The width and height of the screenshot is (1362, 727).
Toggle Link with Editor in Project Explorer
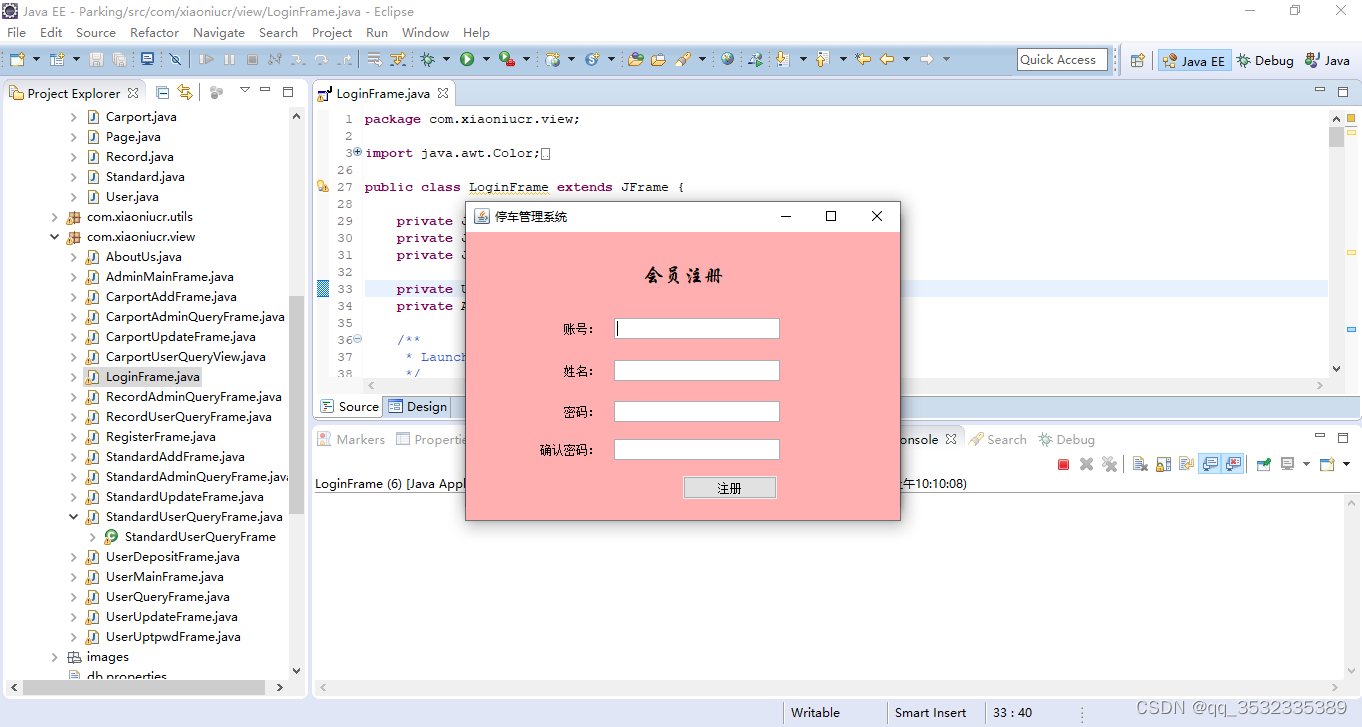185,91
